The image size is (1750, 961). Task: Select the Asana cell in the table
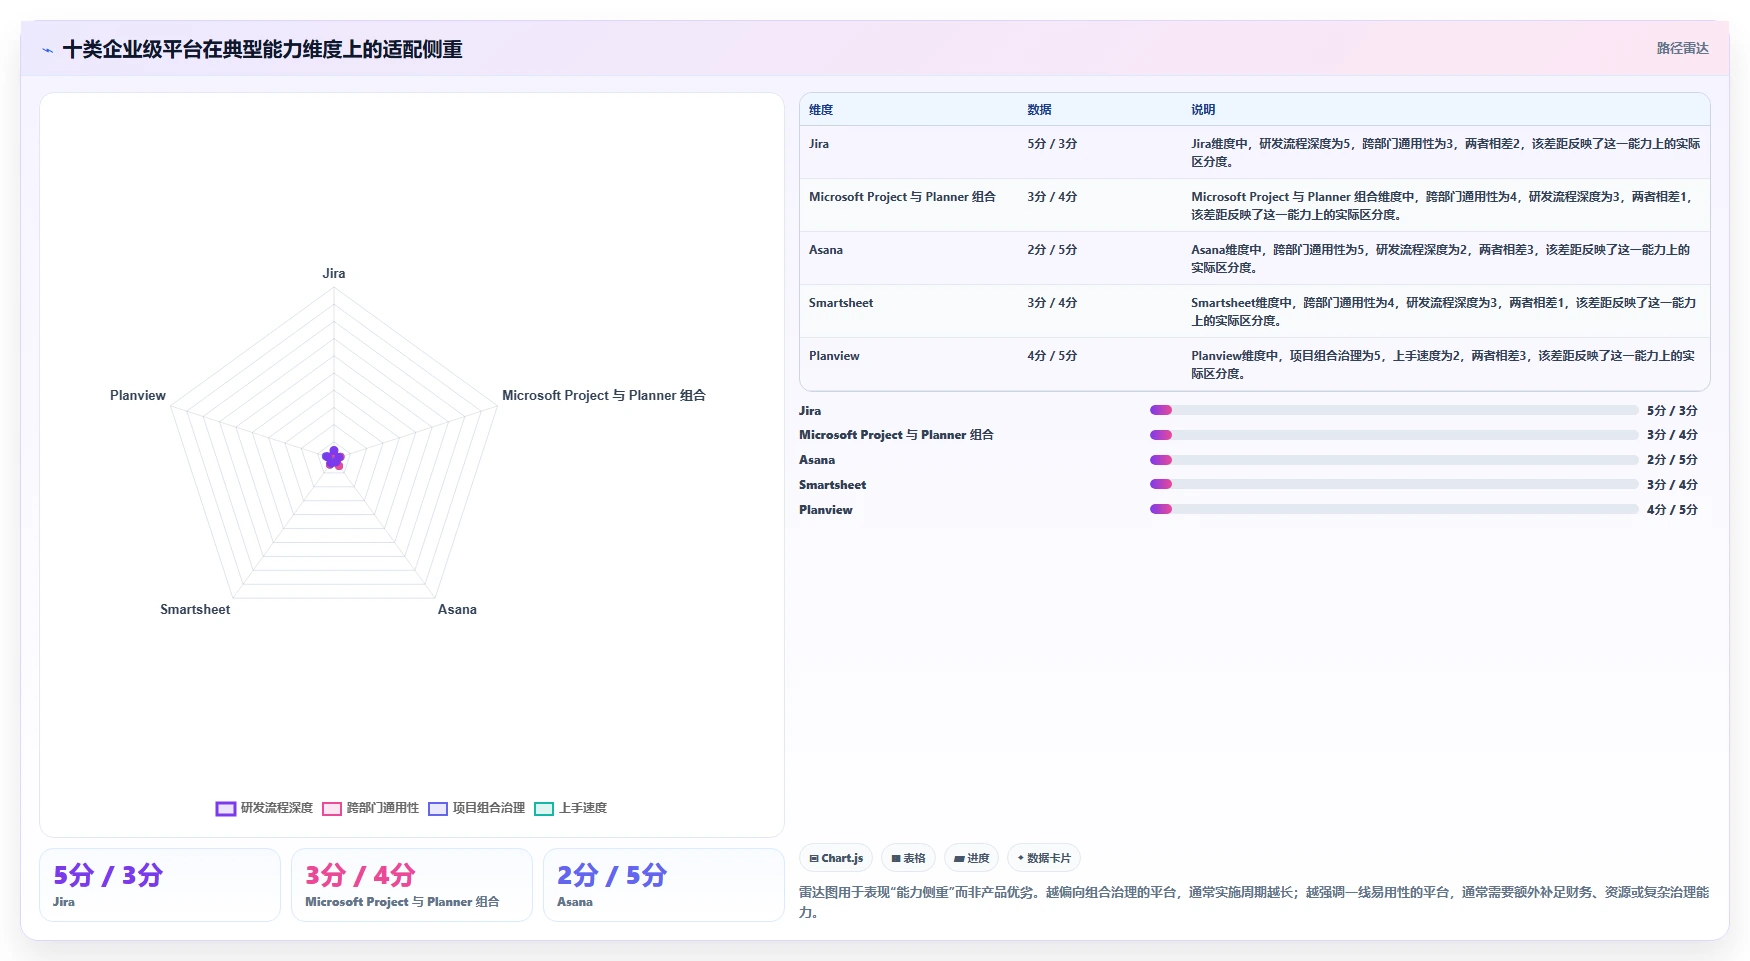coord(826,250)
